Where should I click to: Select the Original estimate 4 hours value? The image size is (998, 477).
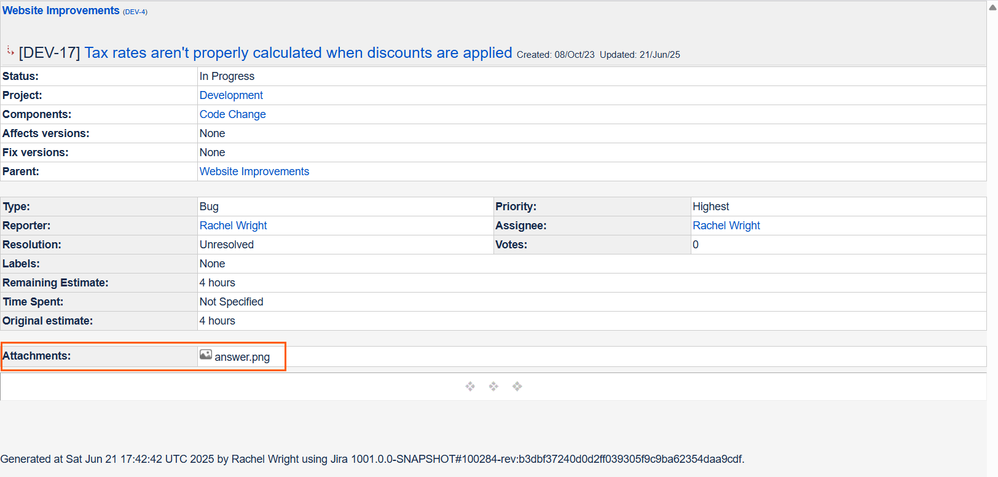coord(217,321)
